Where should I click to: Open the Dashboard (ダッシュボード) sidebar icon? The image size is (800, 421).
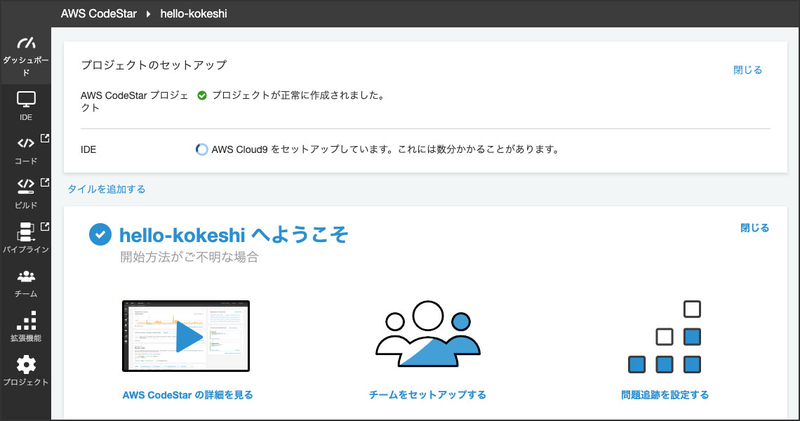click(26, 43)
